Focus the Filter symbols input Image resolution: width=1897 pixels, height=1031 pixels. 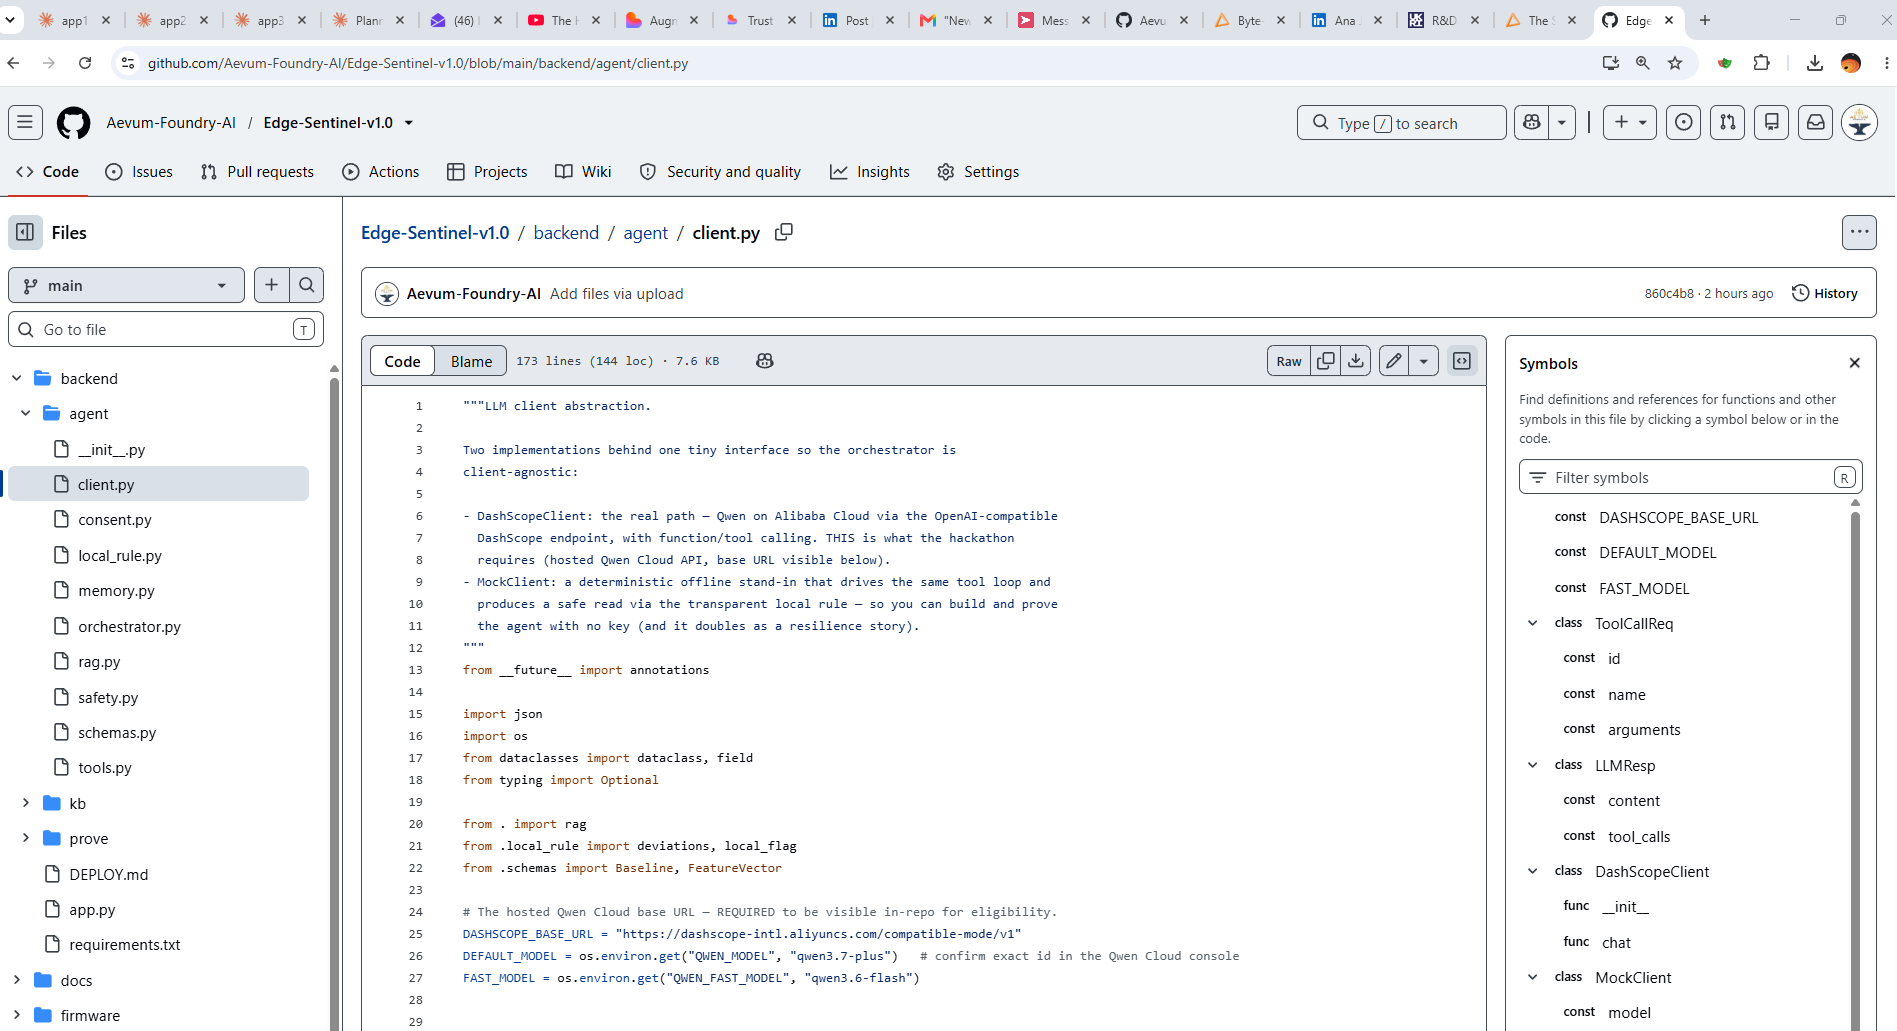(x=1690, y=477)
